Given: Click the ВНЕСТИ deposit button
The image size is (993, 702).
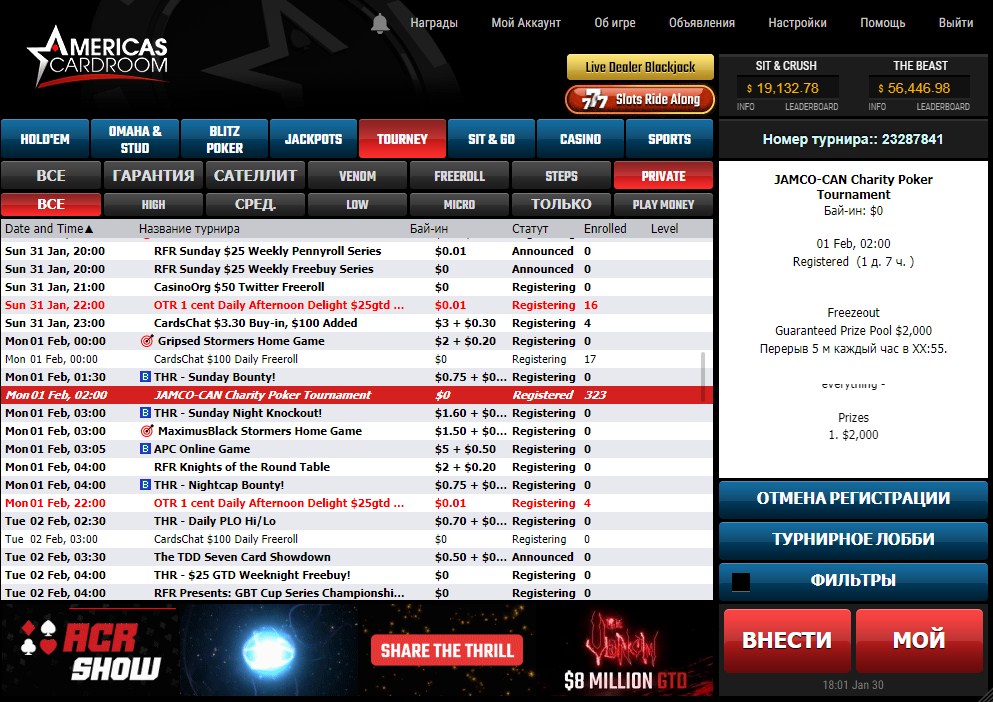Looking at the screenshot, I should coord(787,640).
